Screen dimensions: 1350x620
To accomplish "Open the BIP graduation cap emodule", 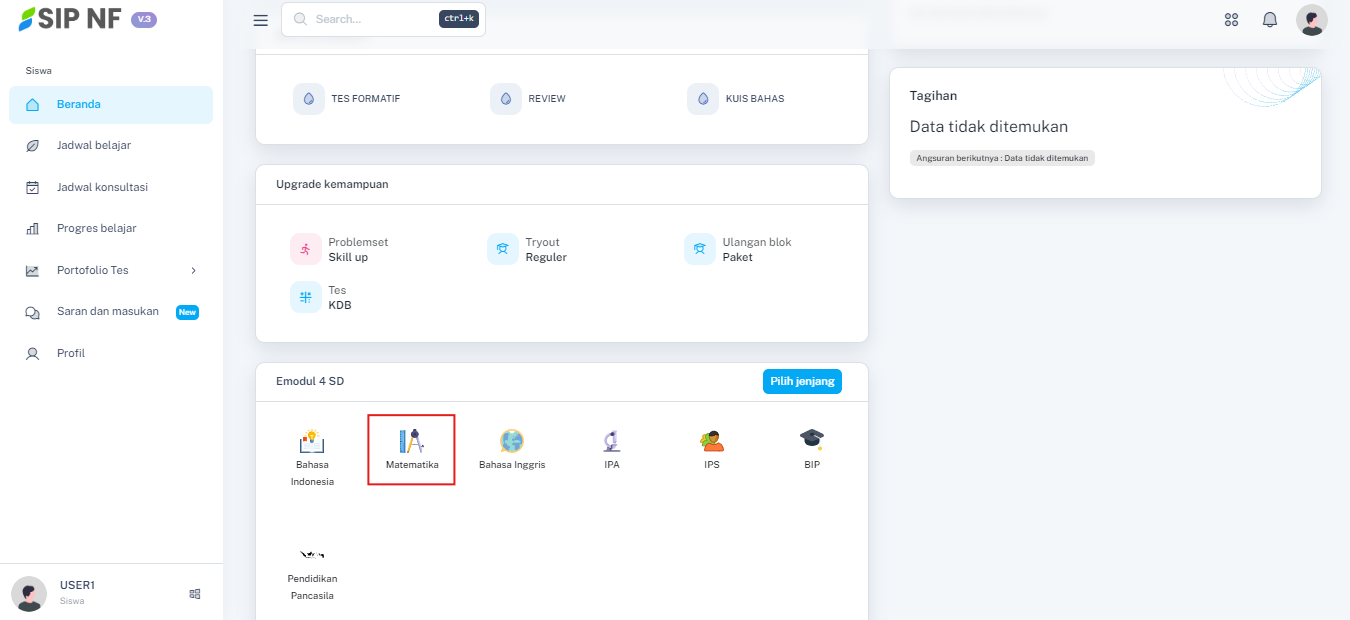I will [x=811, y=440].
